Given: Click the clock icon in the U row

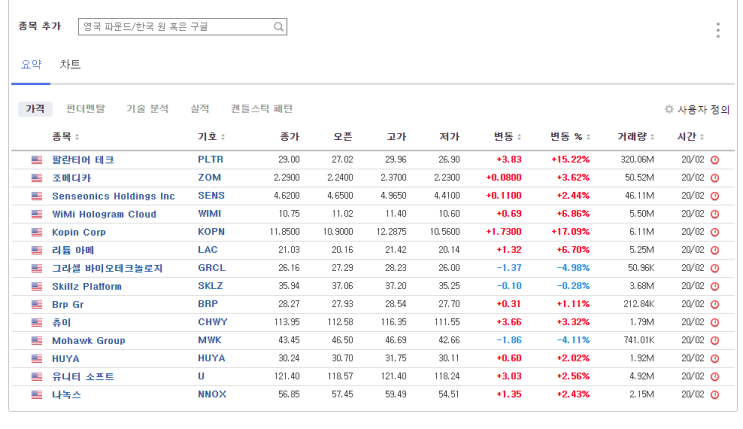Looking at the screenshot, I should [715, 377].
